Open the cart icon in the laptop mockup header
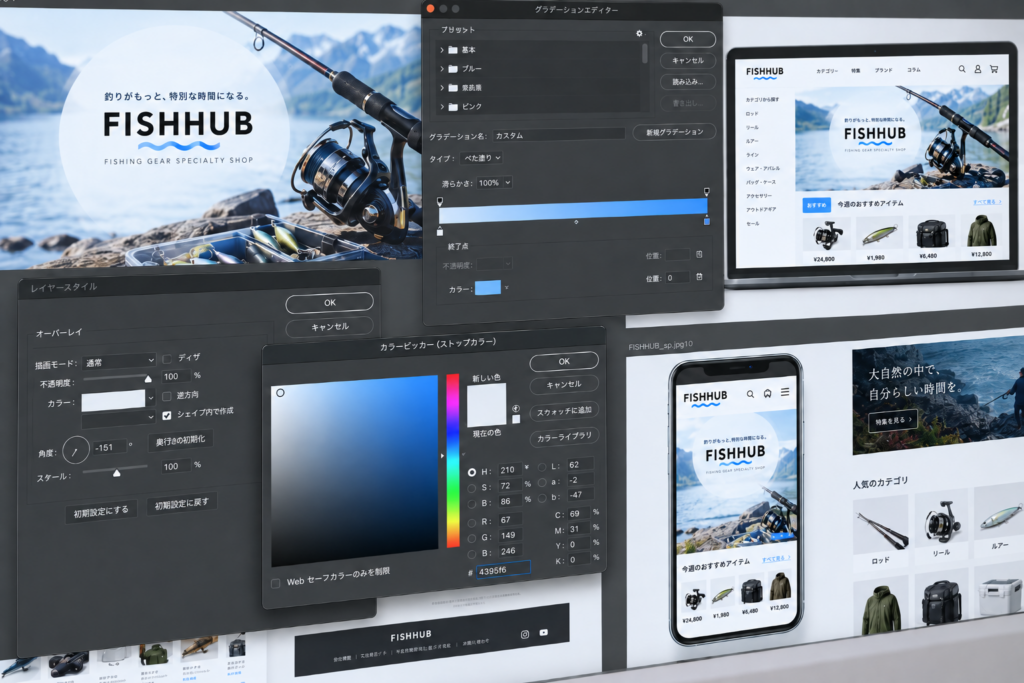1024x683 pixels. tap(994, 69)
